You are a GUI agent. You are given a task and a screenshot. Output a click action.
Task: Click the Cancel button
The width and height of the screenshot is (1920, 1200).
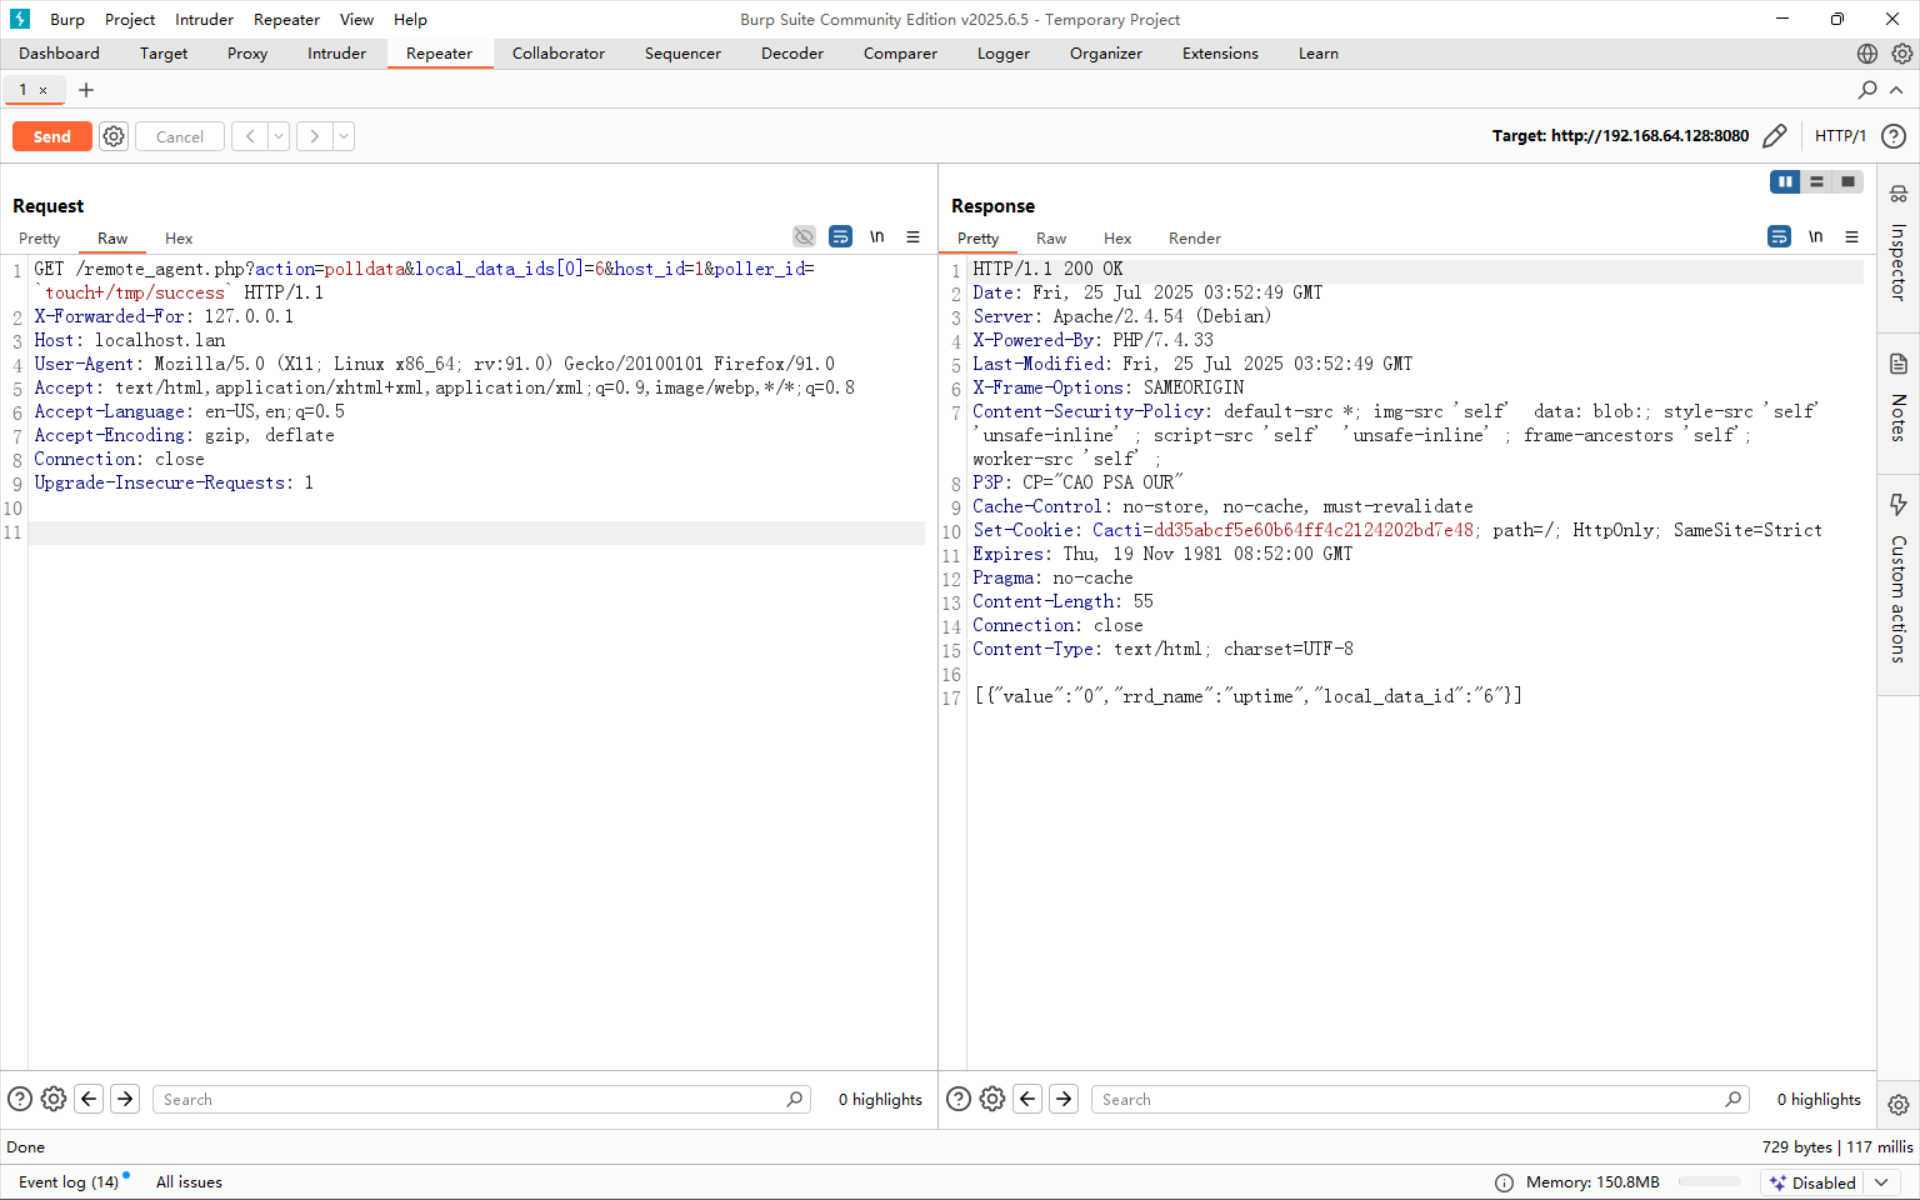pos(179,136)
